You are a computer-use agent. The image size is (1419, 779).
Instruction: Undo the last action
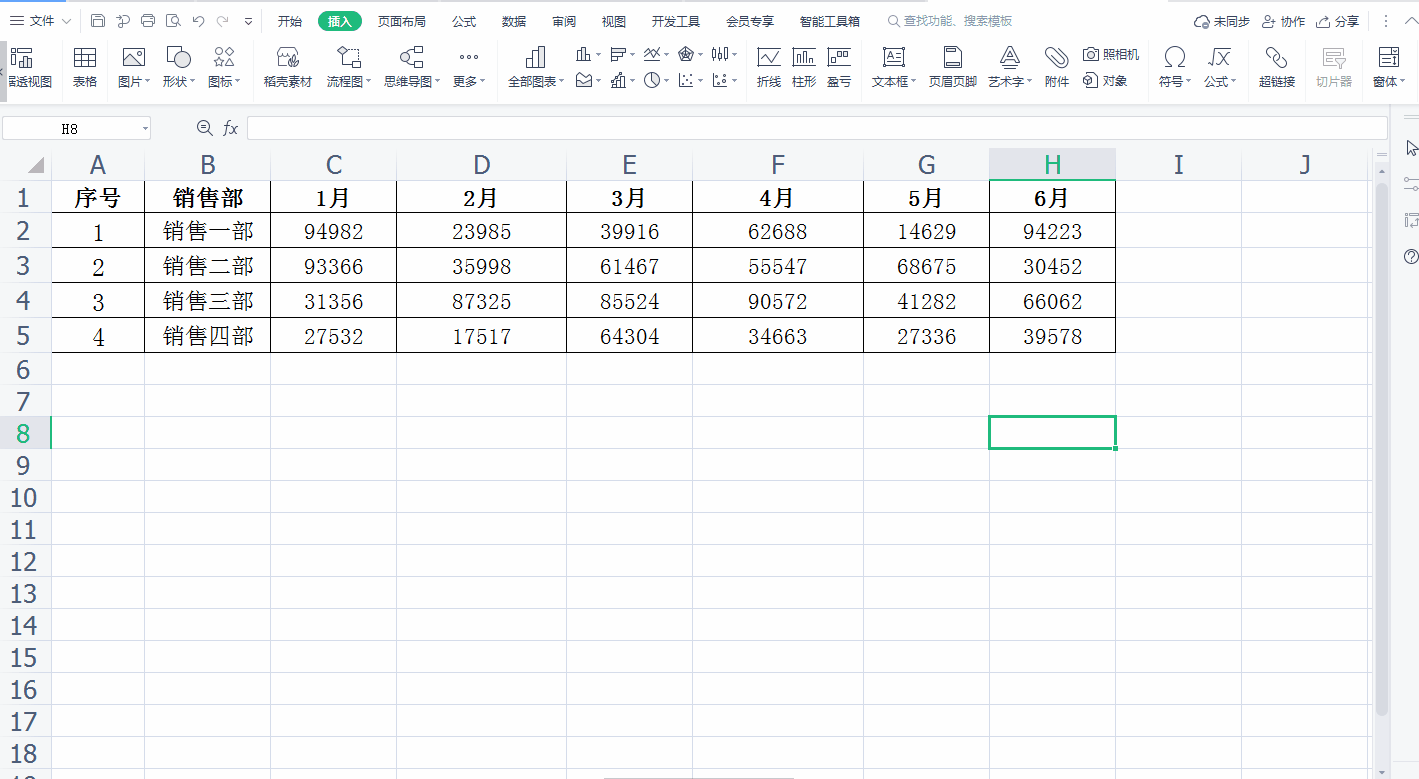point(198,21)
